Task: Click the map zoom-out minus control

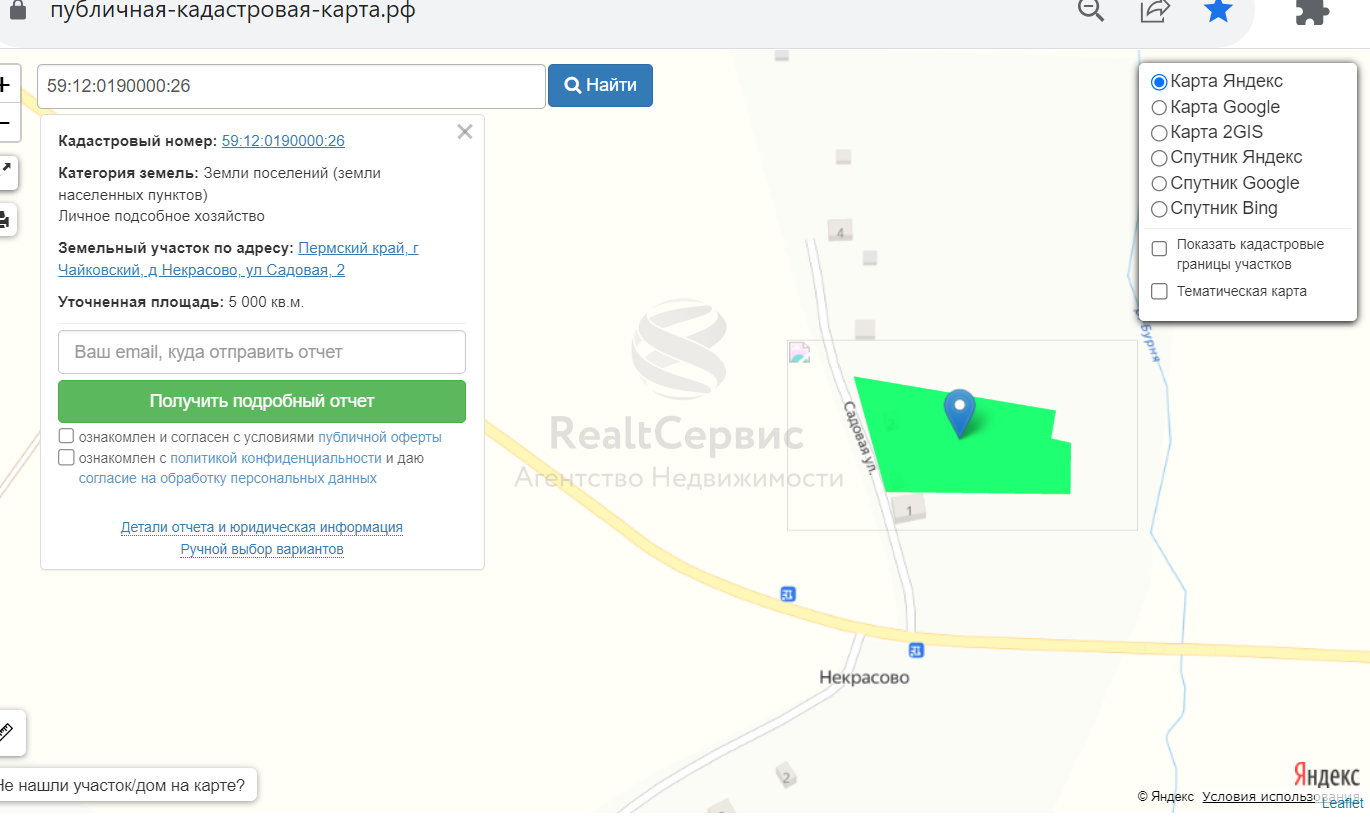Action: coord(5,122)
